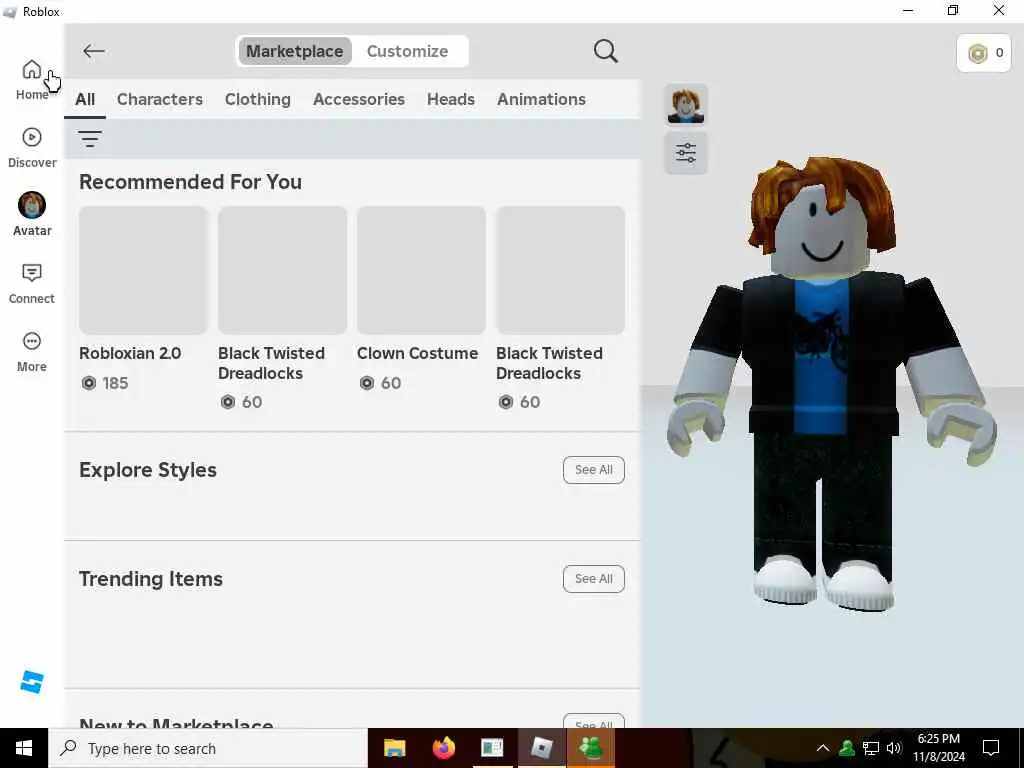Select the Characters tab
This screenshot has width=1024, height=768.
pyautogui.click(x=160, y=99)
